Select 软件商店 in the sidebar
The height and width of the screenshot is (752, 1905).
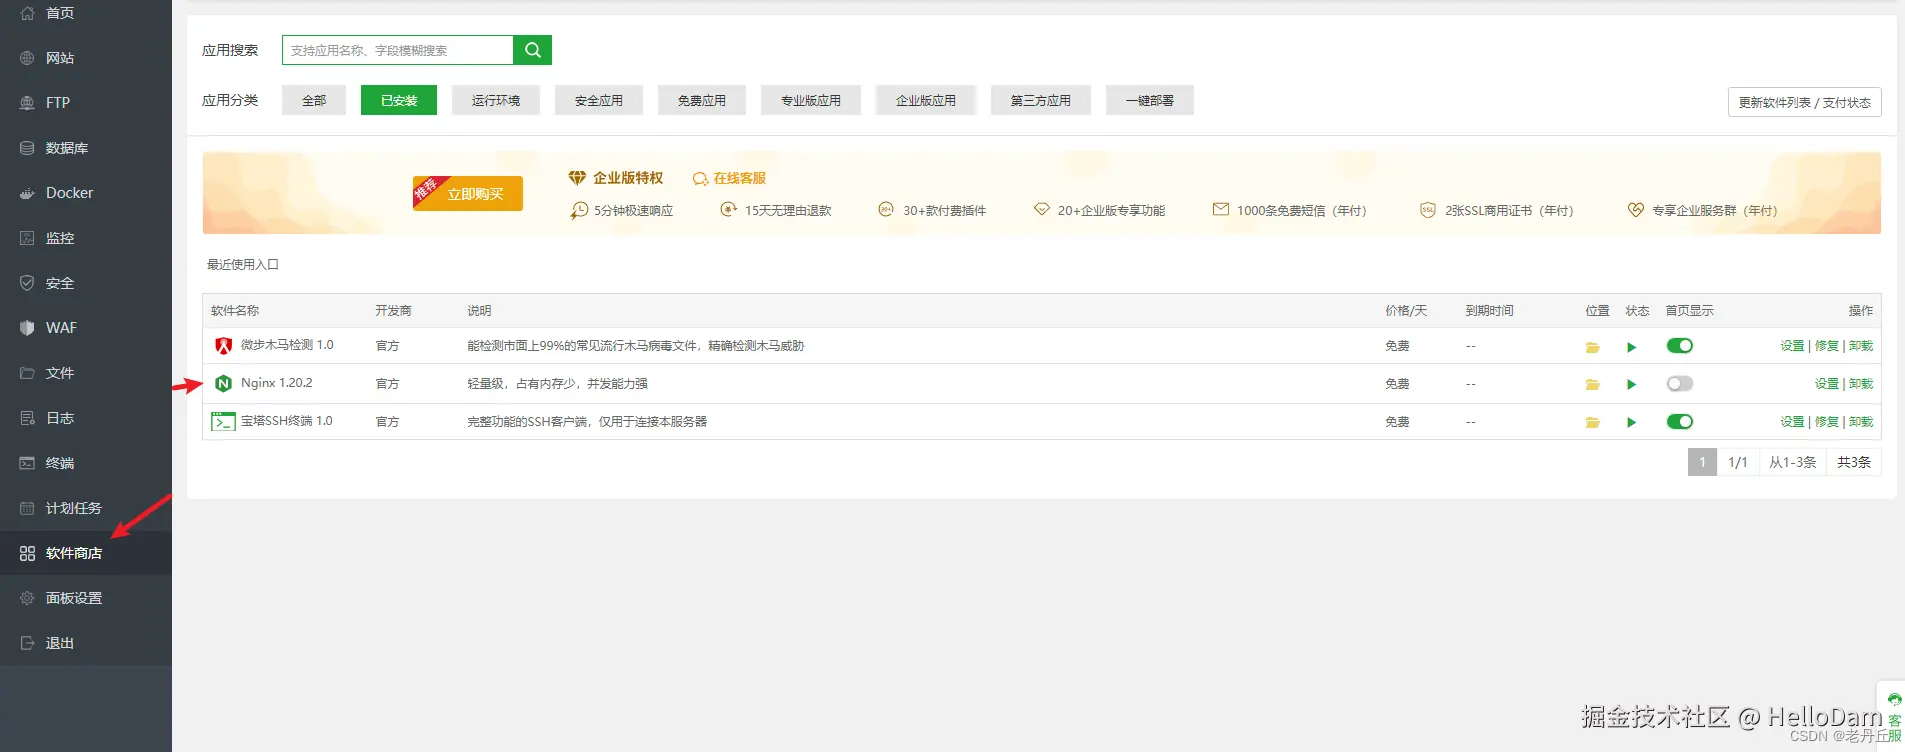click(x=86, y=553)
